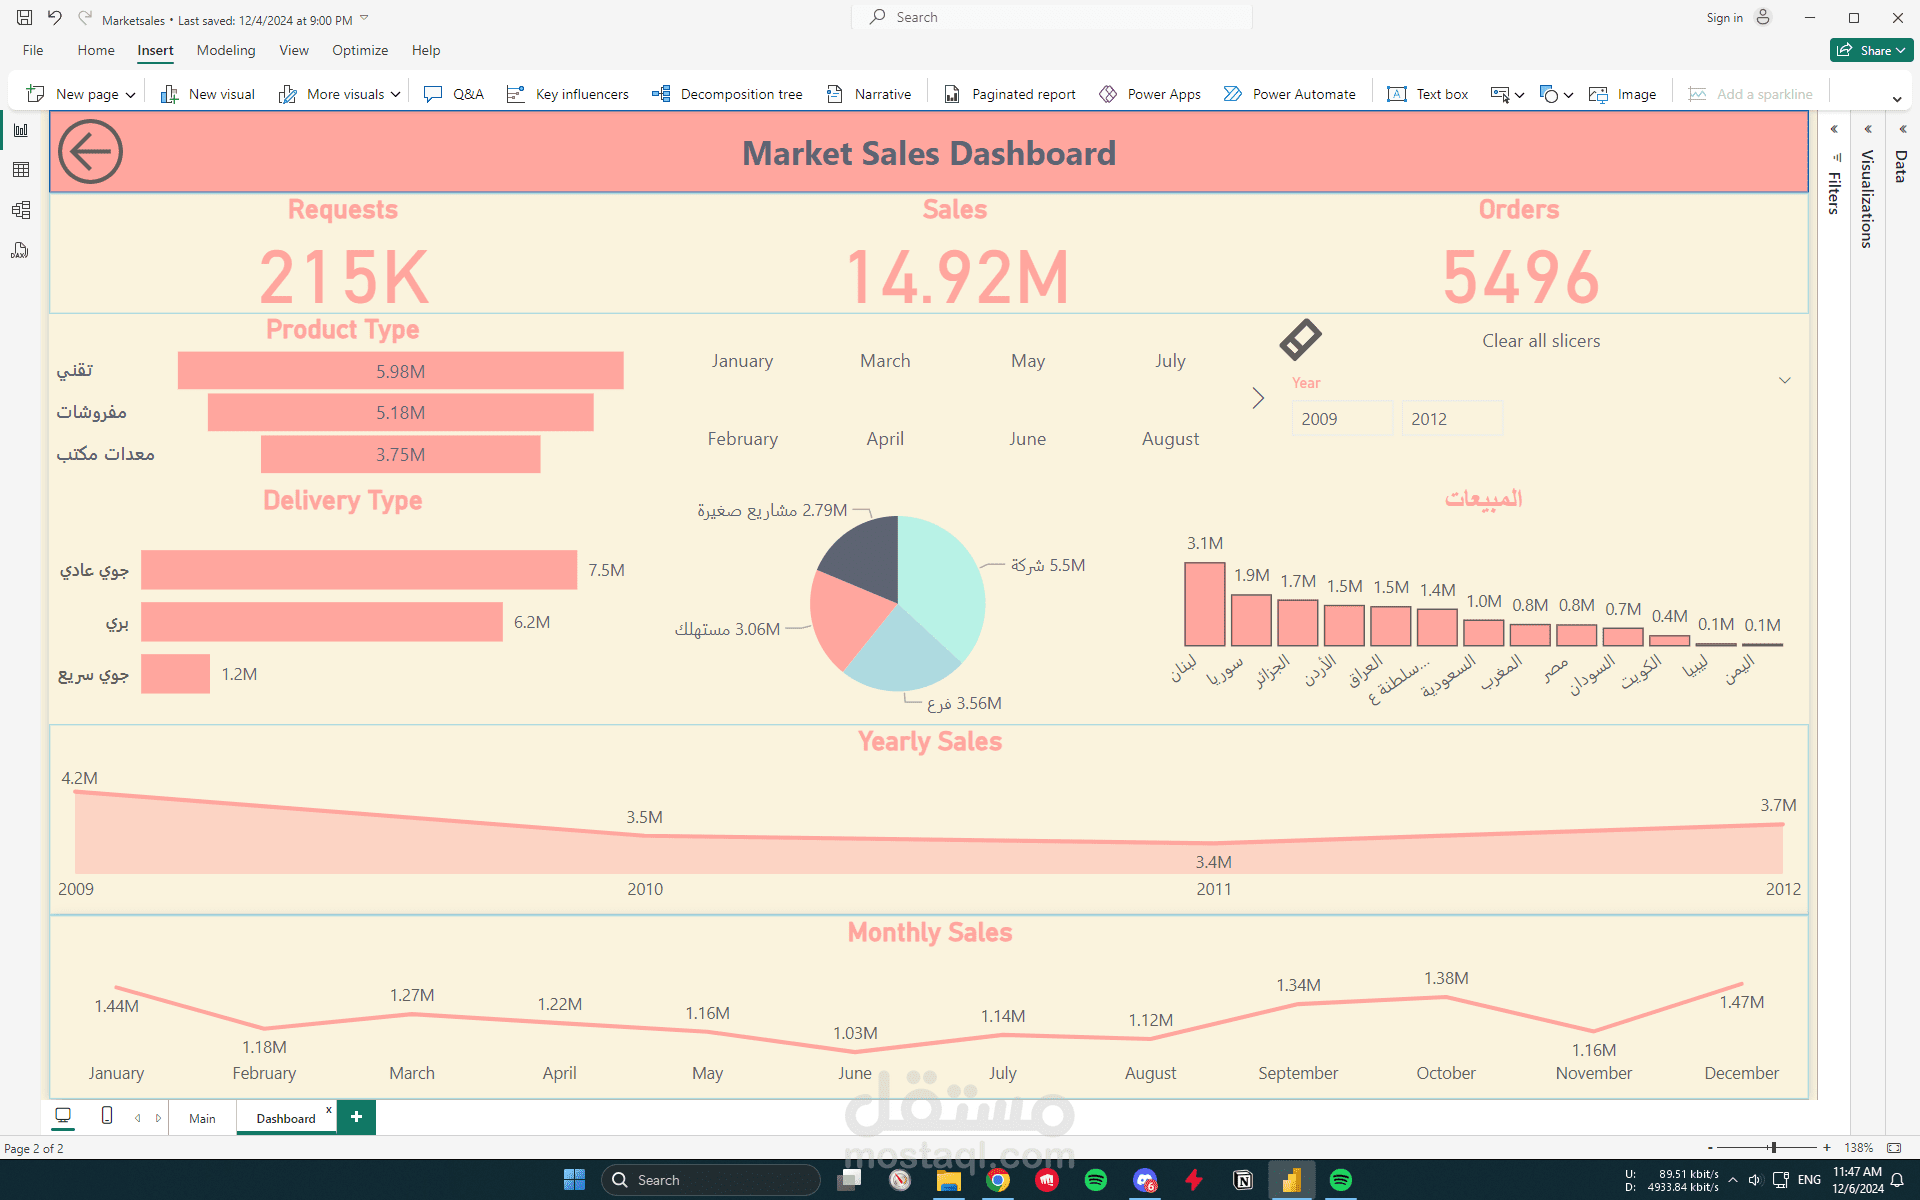The image size is (1920, 1200).
Task: Click the Year start value field 2009
Action: pos(1341,419)
